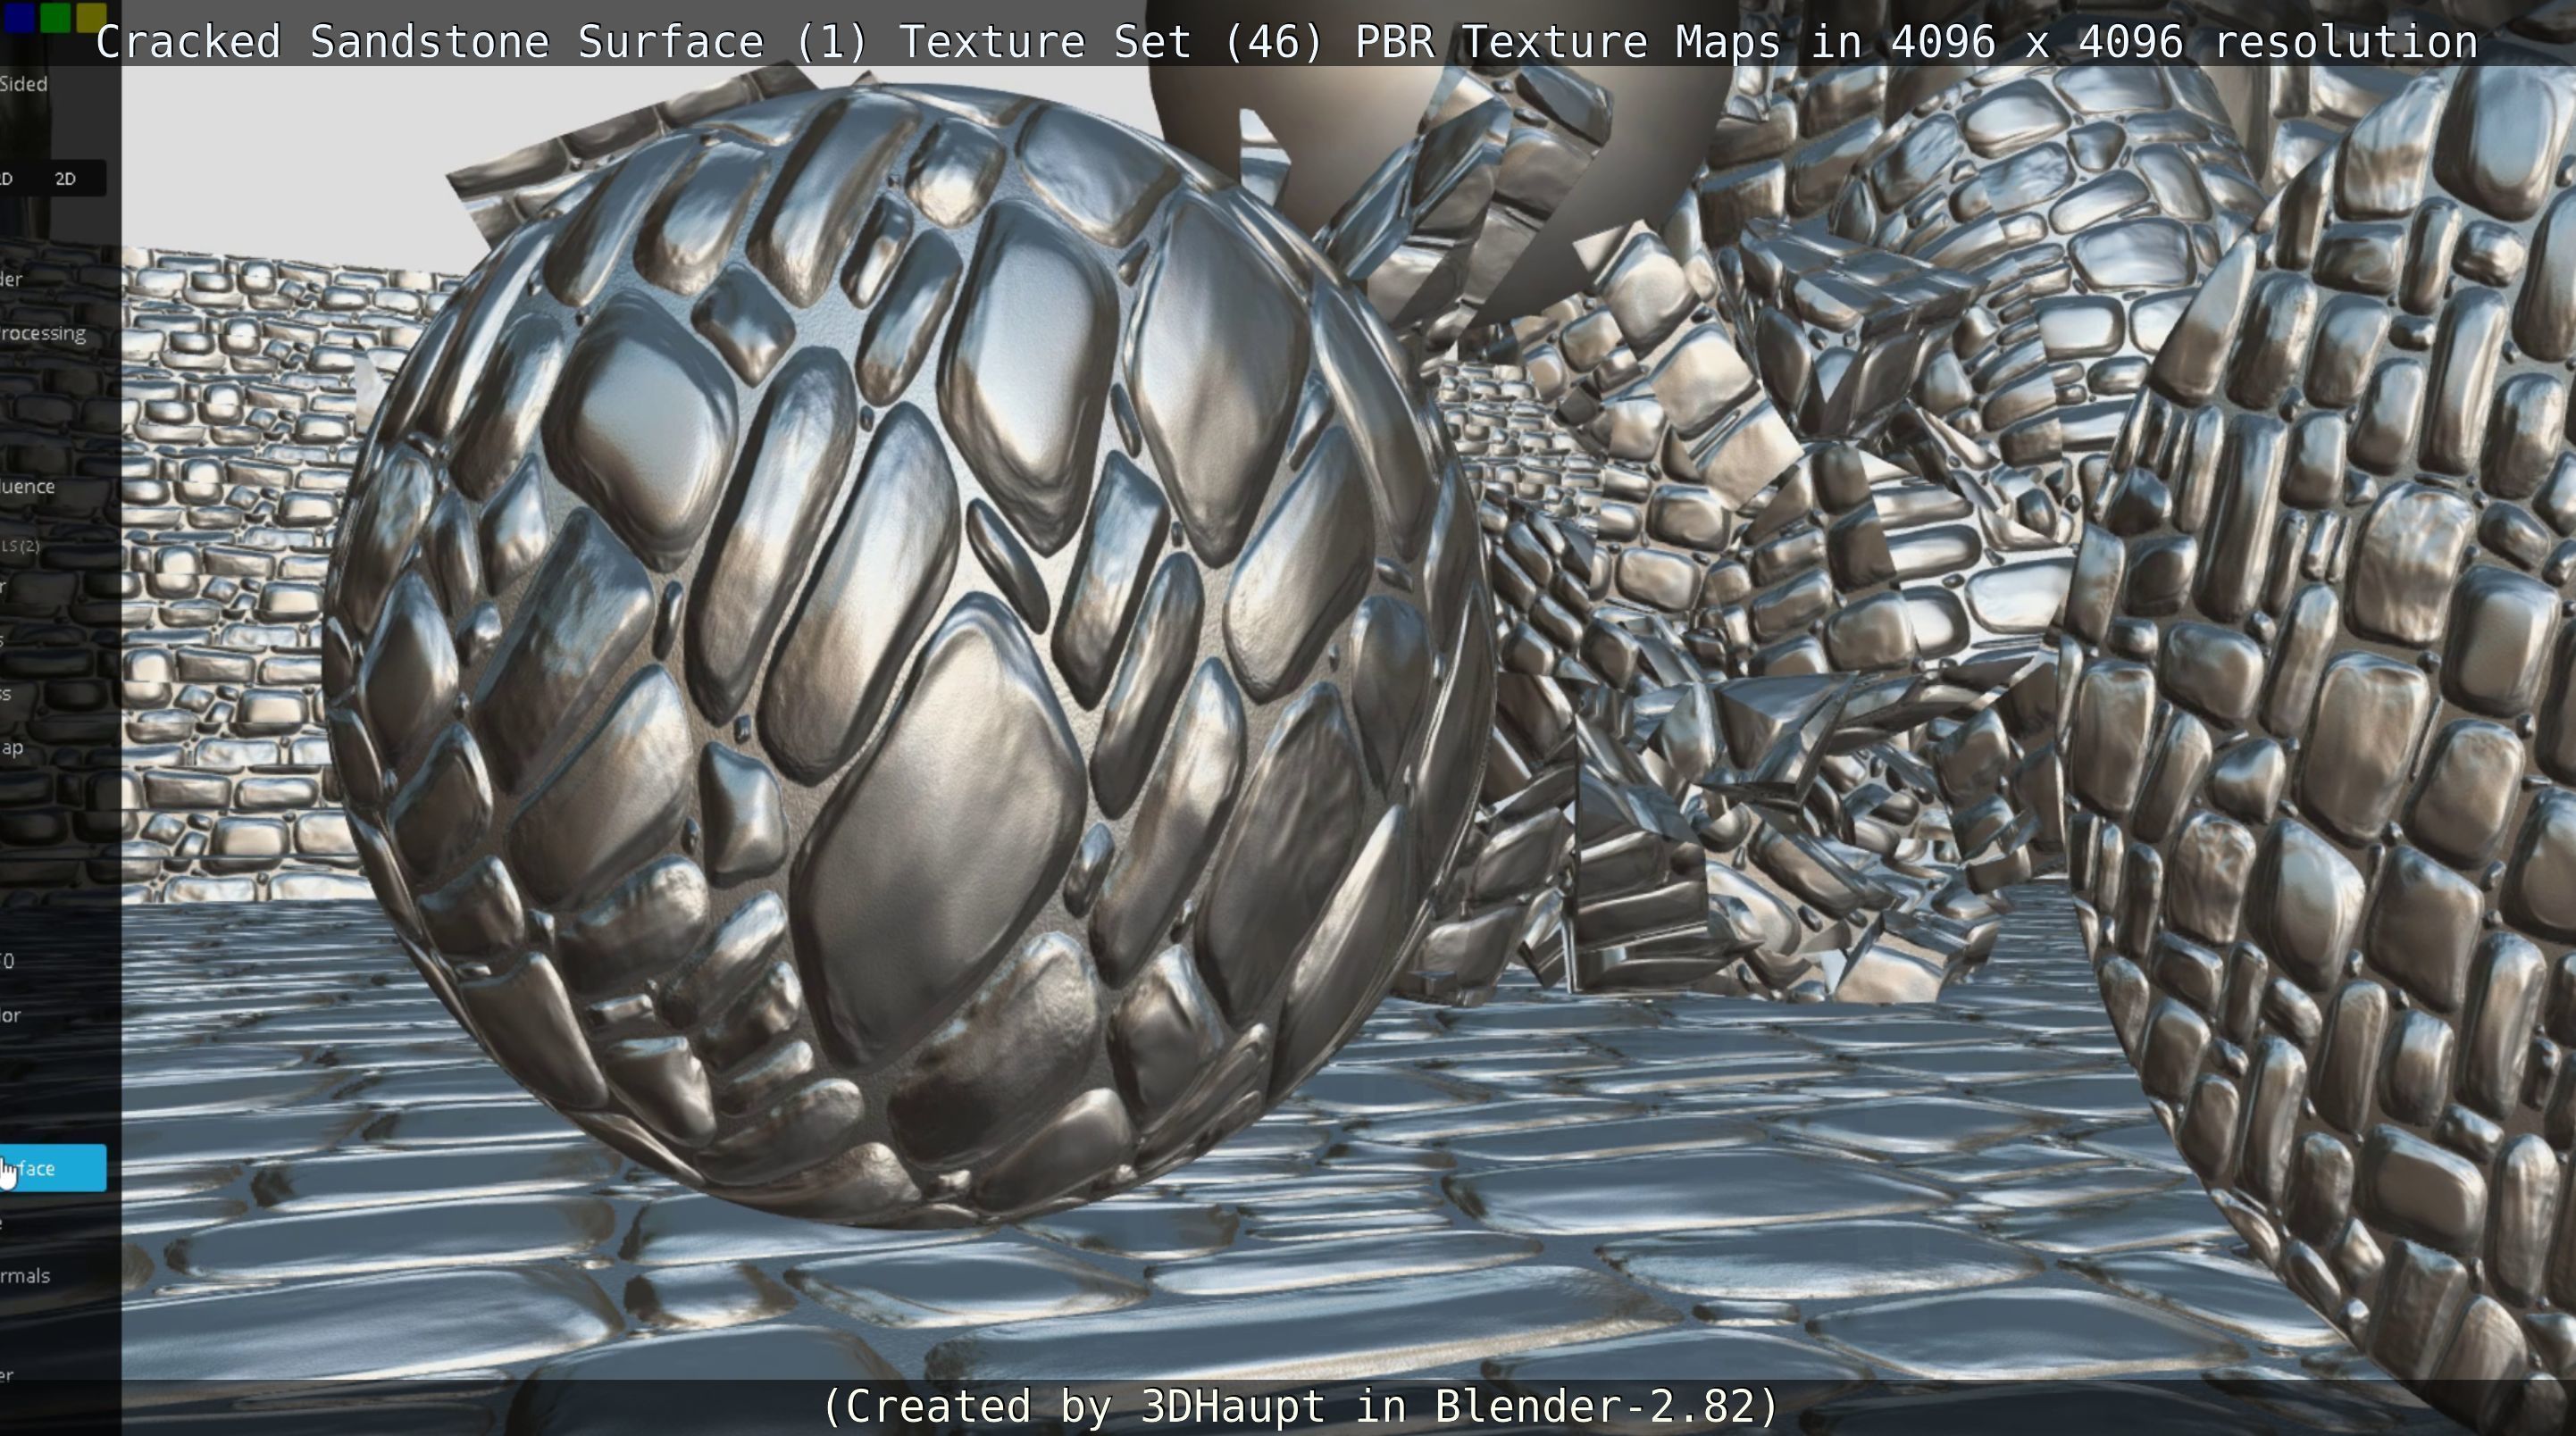Click the sidebar label ending in 'lor'
This screenshot has width=2576, height=1436.
coord(11,1015)
